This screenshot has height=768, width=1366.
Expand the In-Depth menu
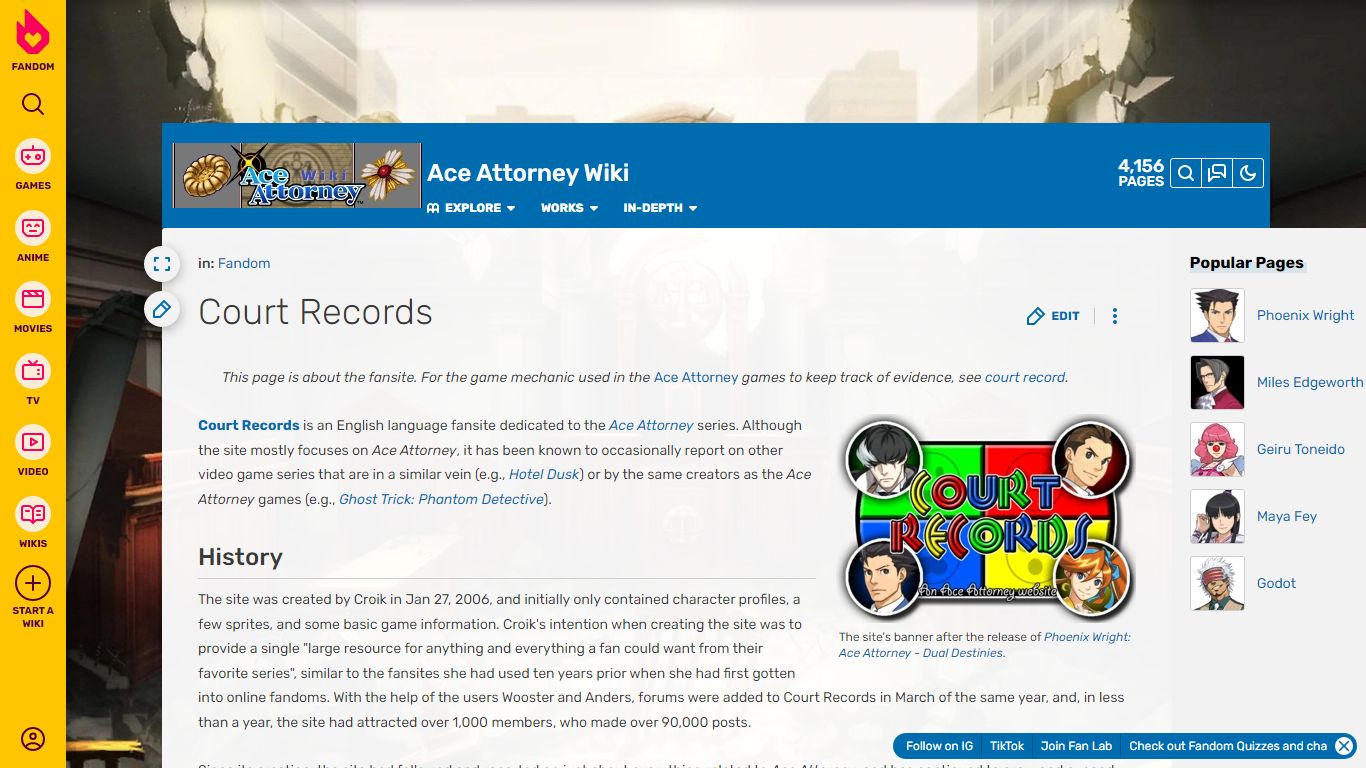tap(660, 208)
